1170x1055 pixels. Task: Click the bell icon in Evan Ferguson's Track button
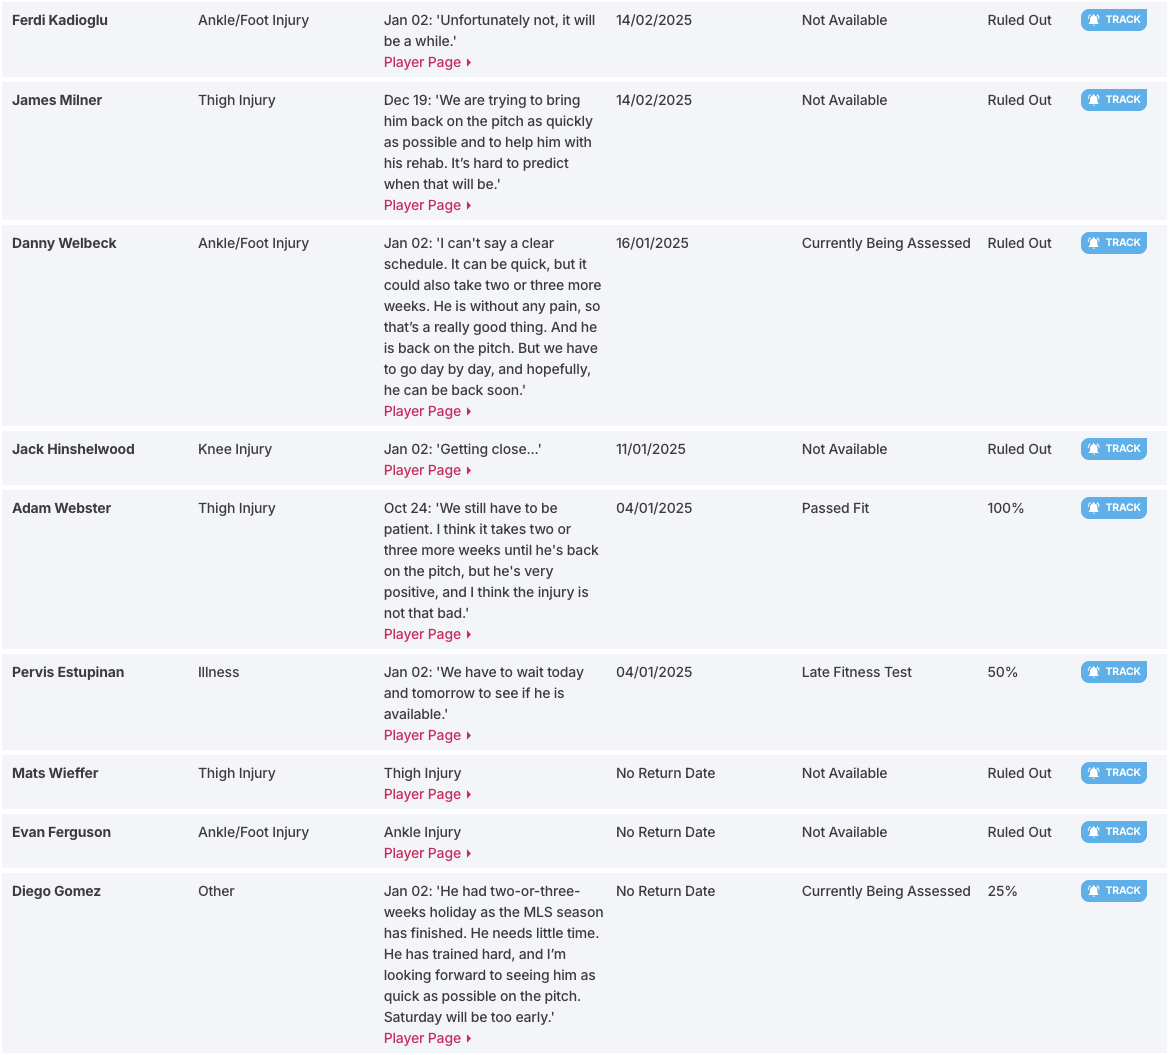(x=1093, y=832)
